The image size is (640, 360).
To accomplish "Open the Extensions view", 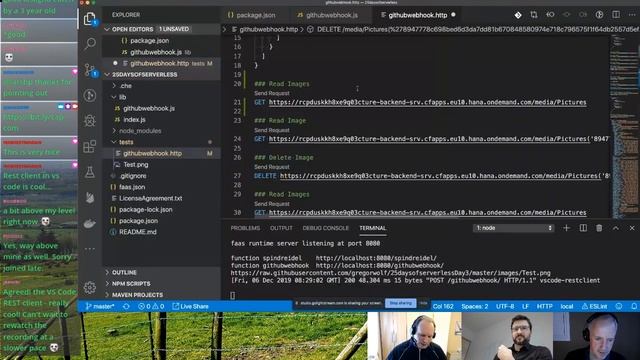I will pyautogui.click(x=90, y=146).
